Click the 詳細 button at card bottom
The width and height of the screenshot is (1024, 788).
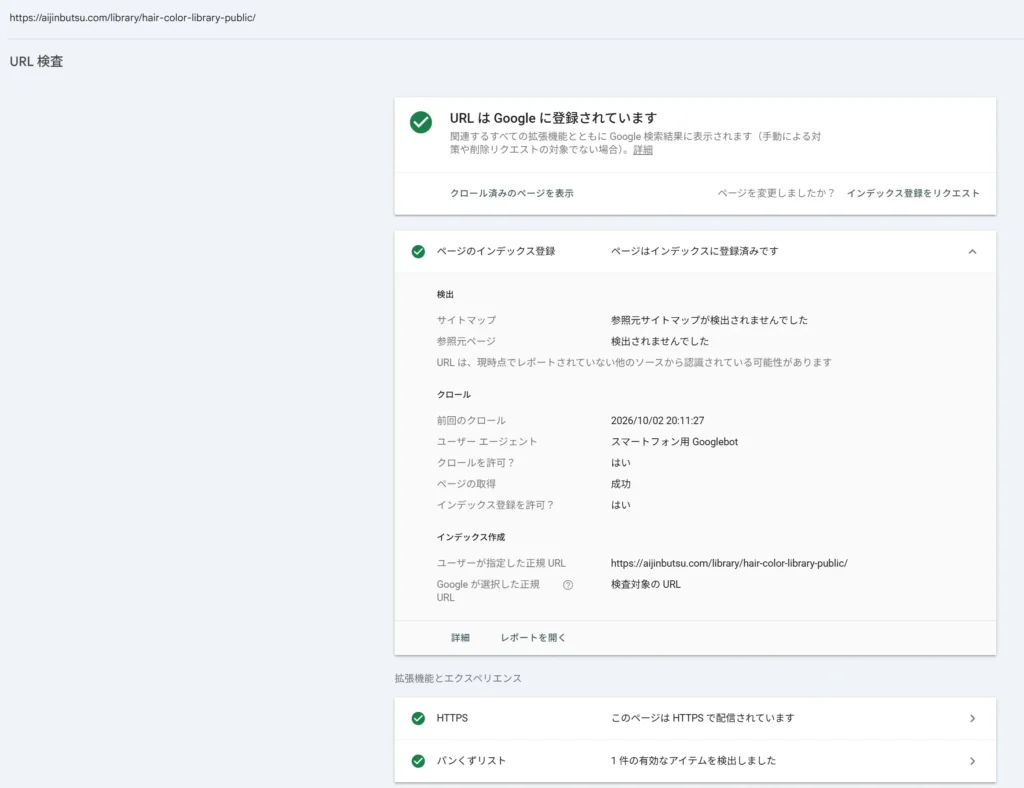[460, 638]
